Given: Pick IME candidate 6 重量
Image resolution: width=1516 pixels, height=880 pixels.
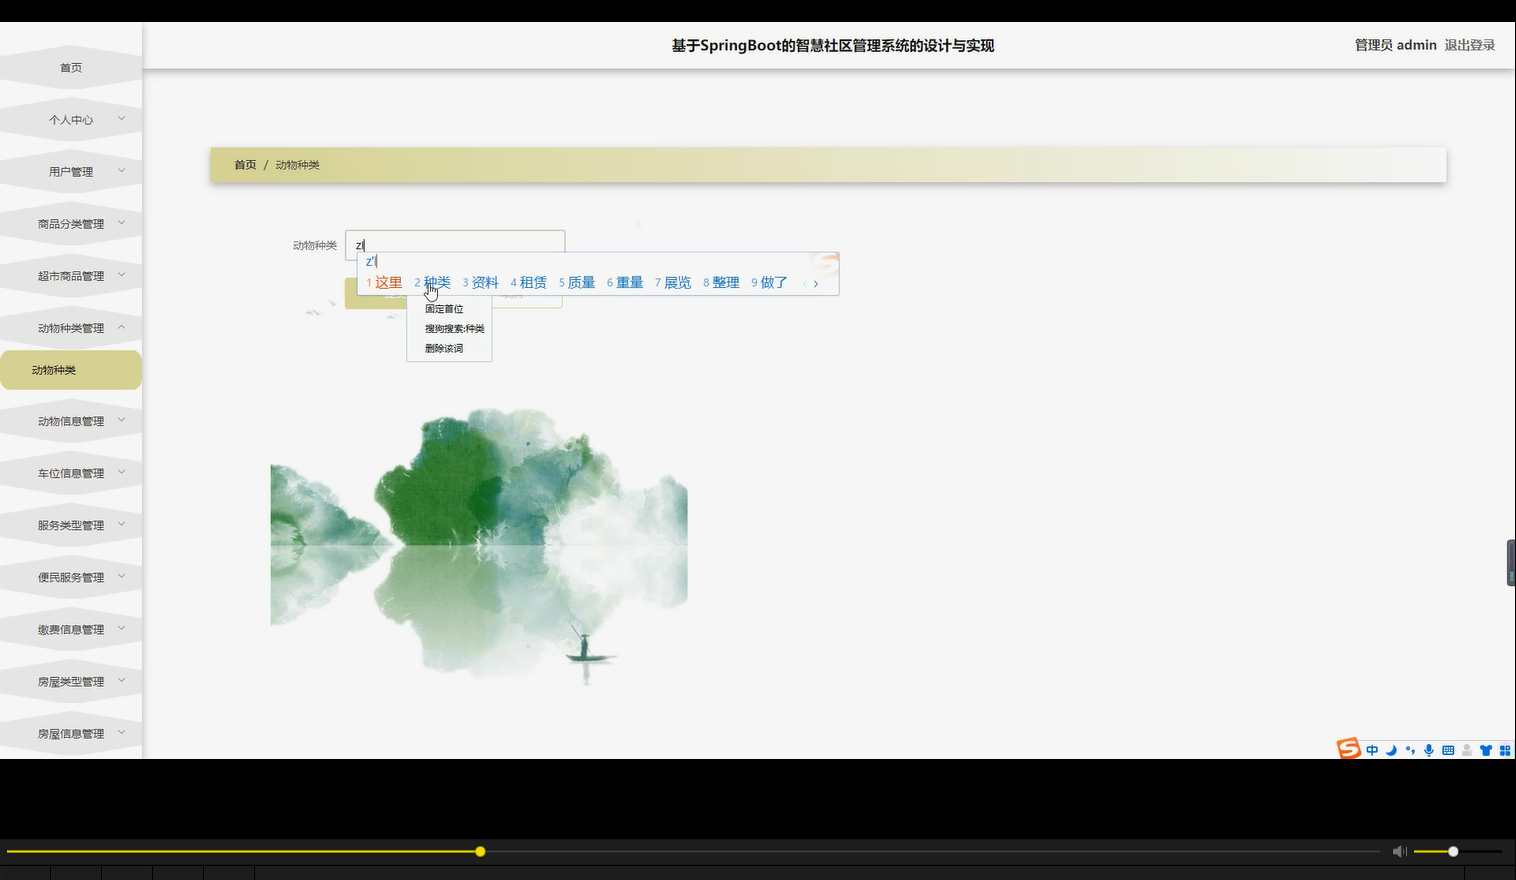Looking at the screenshot, I should coord(625,283).
